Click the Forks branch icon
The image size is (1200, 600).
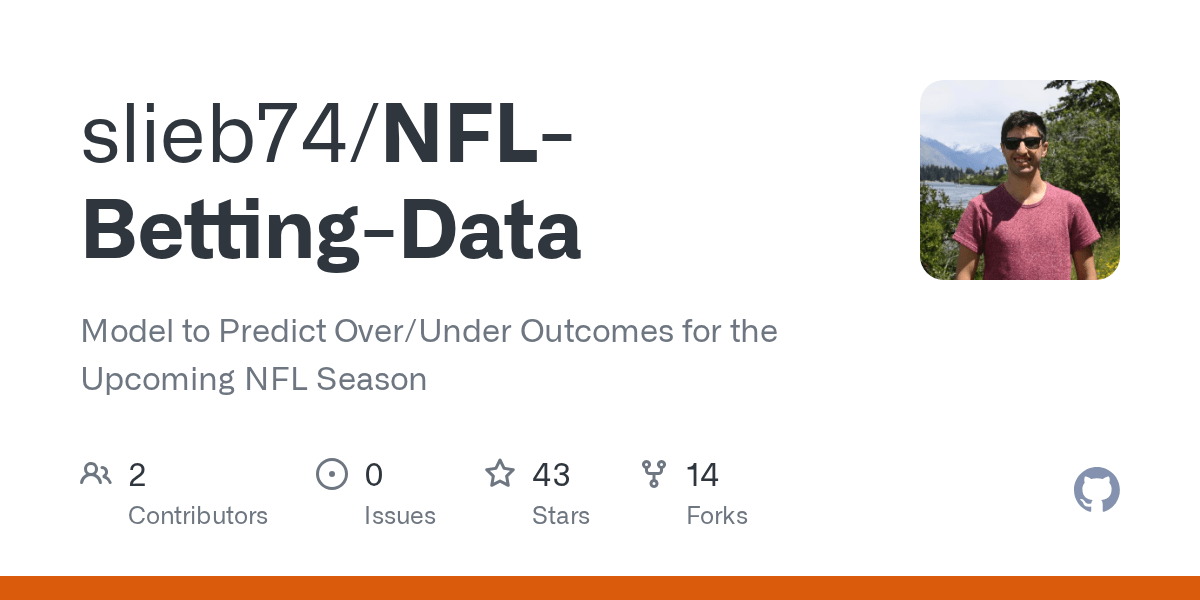(654, 474)
